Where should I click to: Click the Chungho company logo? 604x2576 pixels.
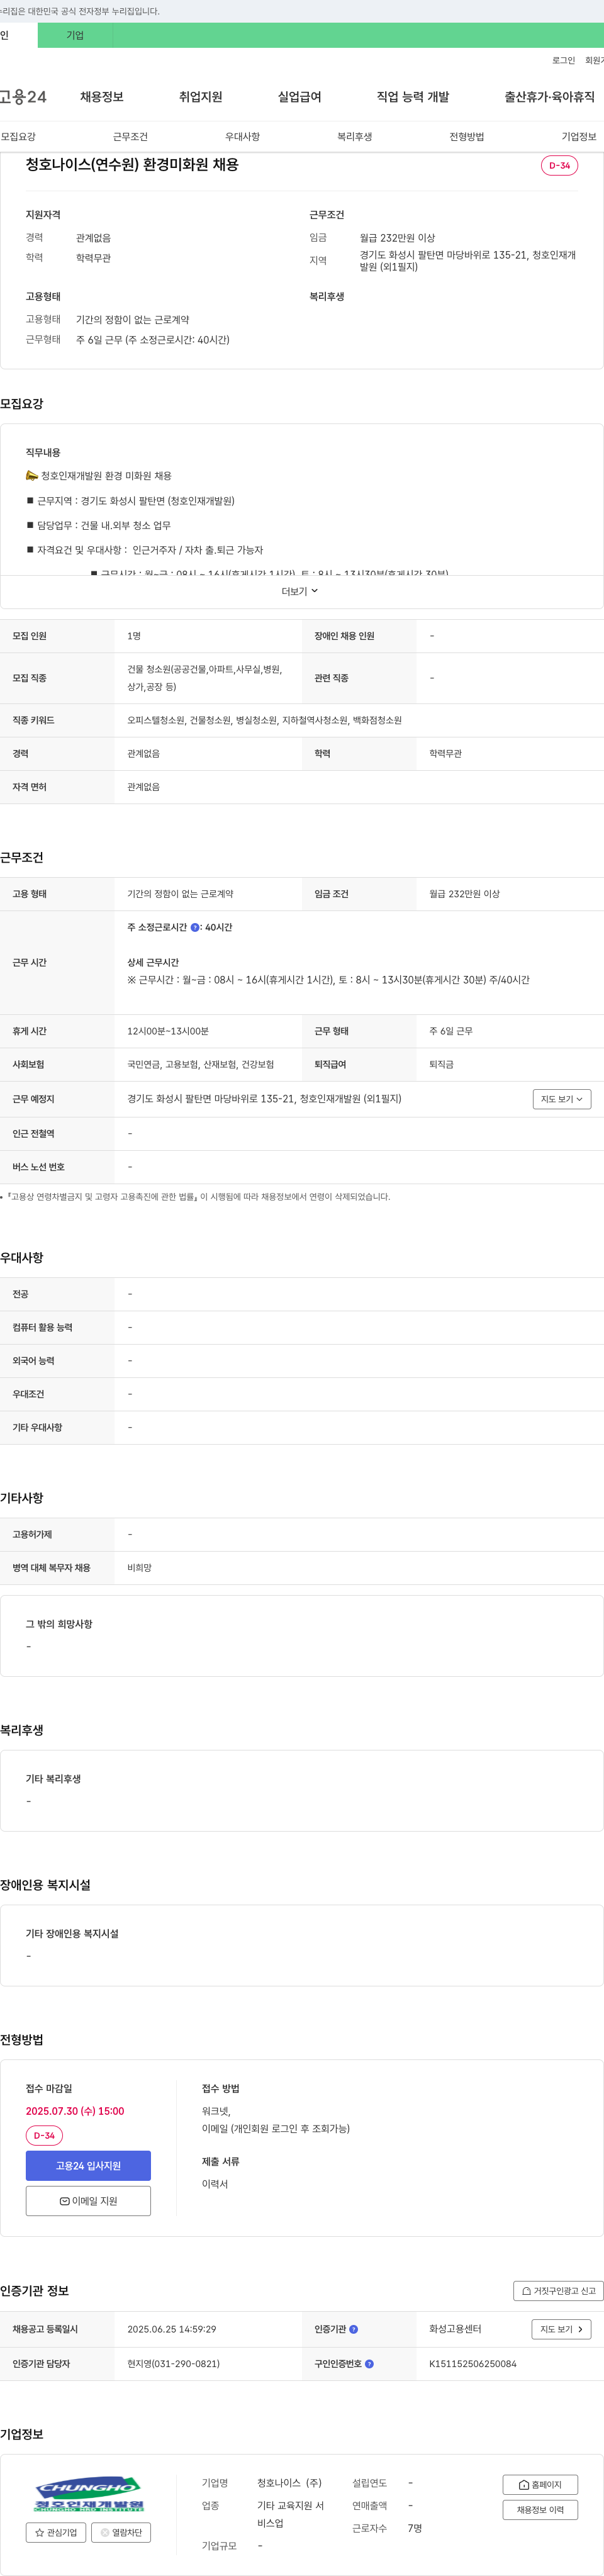tap(88, 2494)
